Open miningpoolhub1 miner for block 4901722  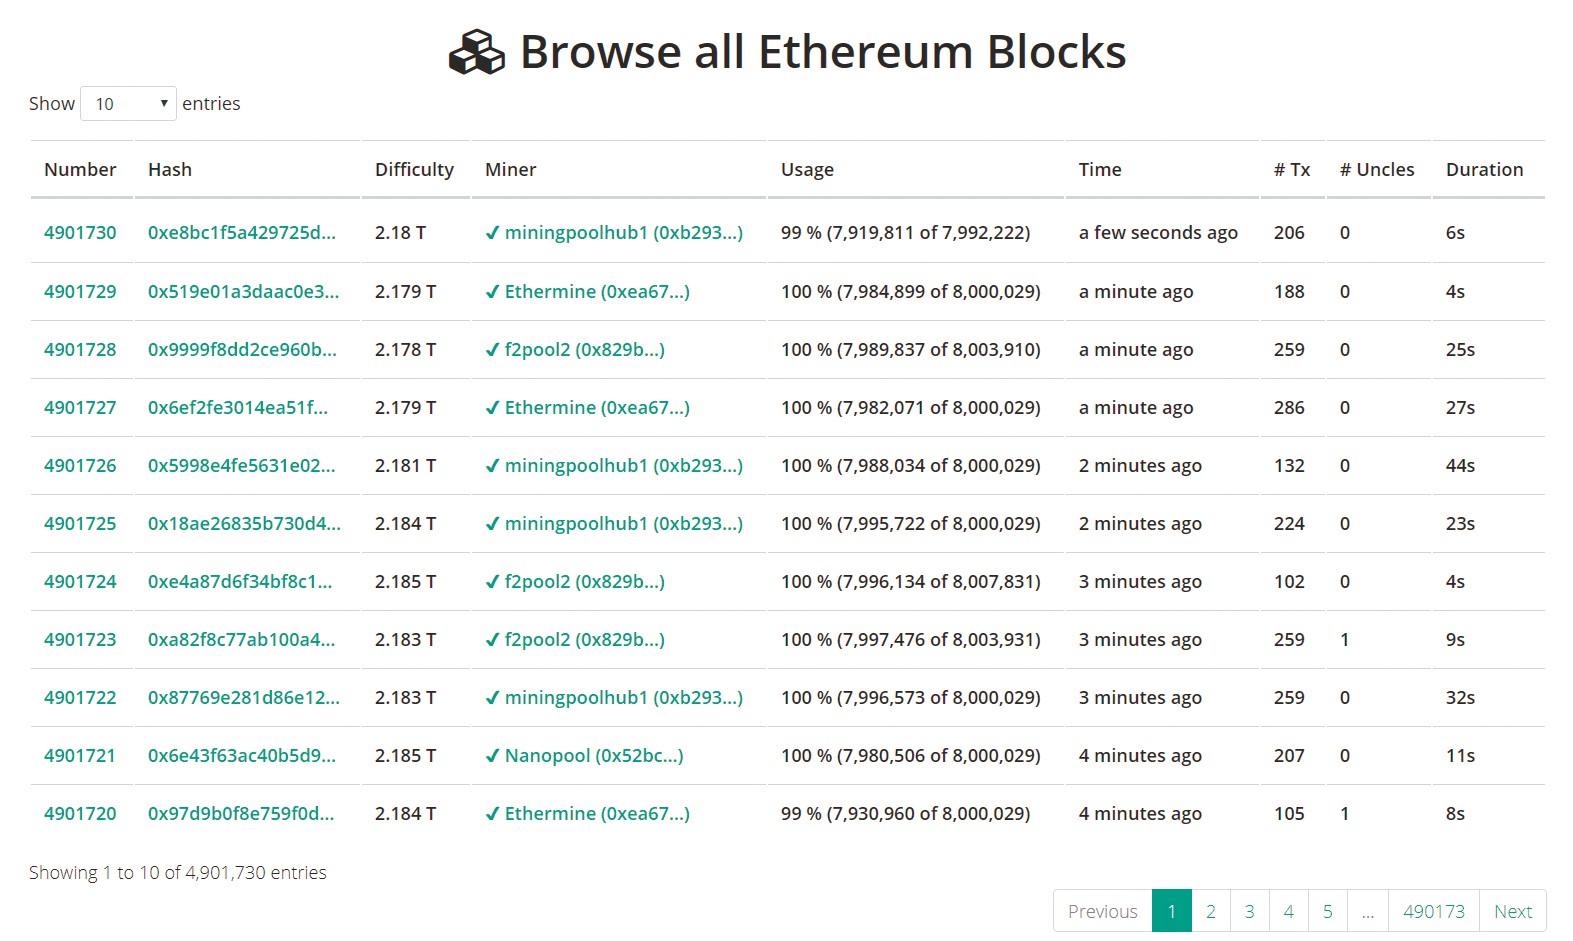[624, 698]
